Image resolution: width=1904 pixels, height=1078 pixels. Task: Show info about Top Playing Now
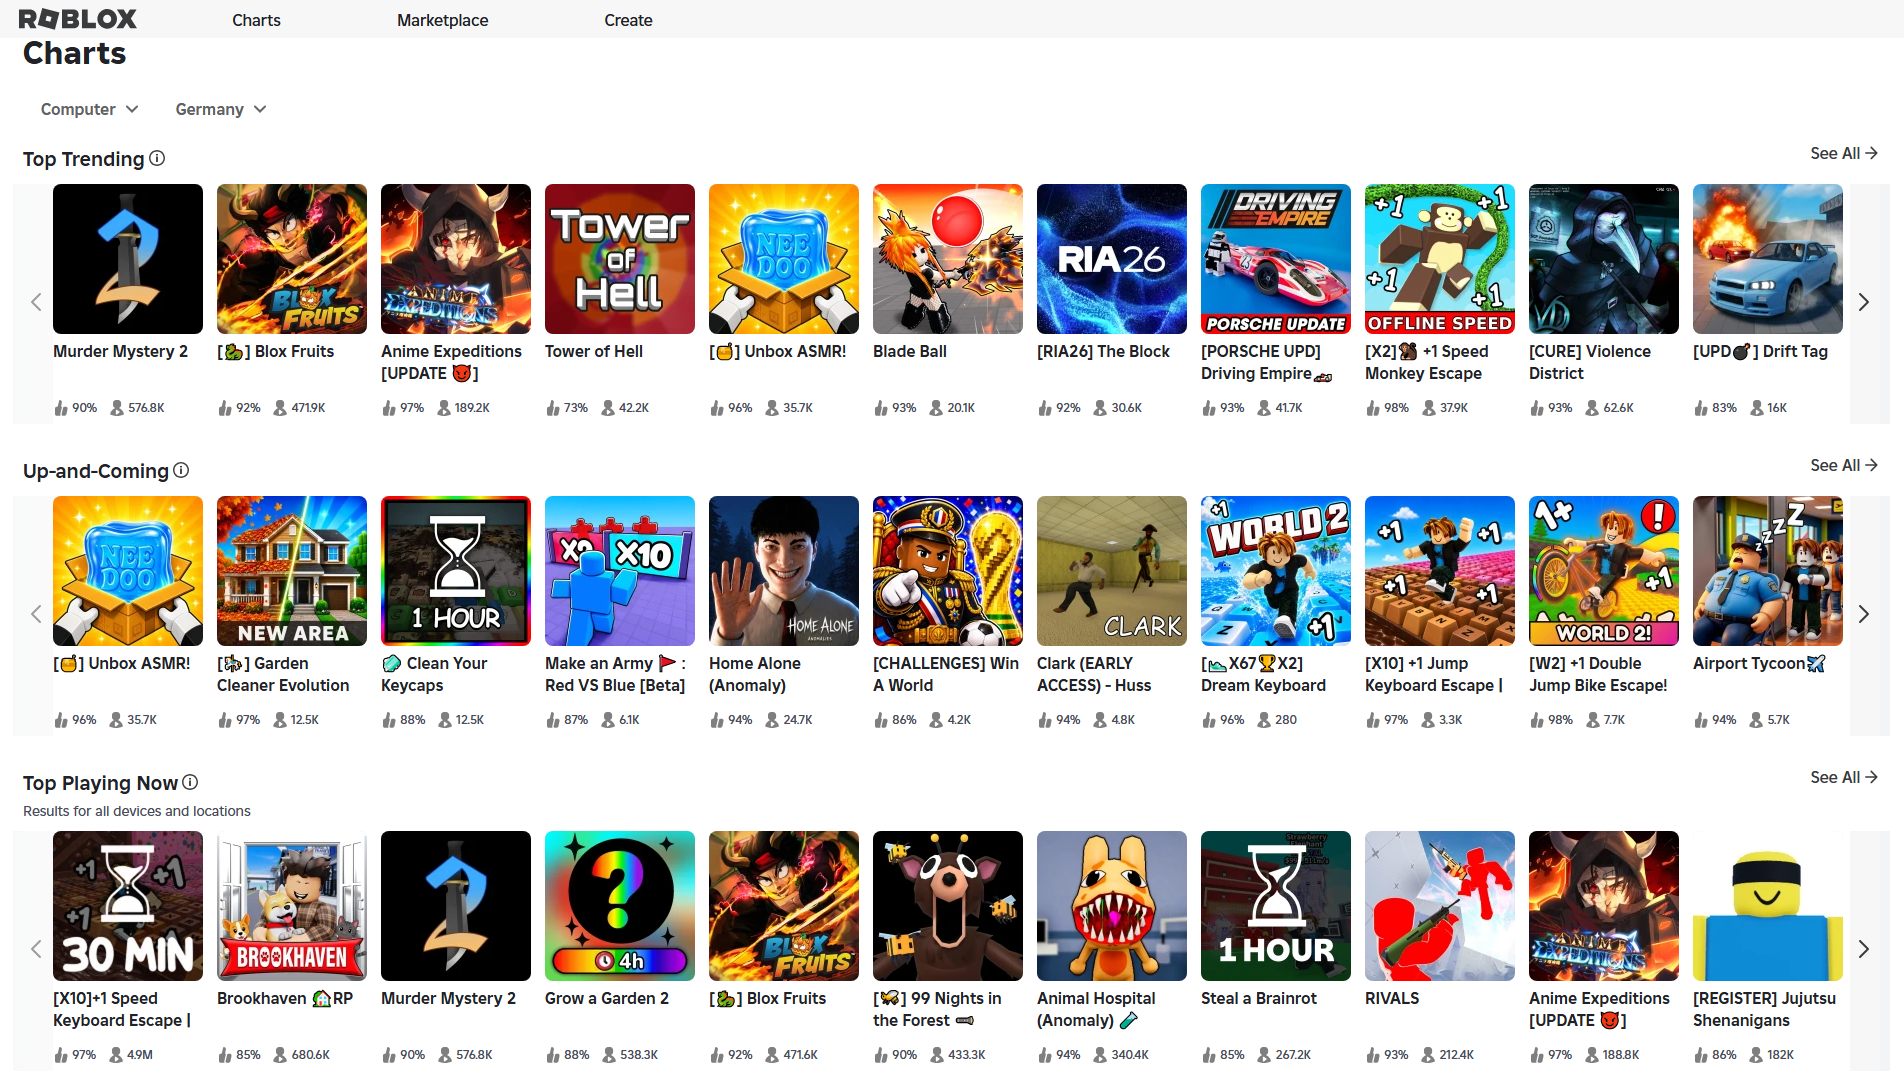pyautogui.click(x=190, y=782)
